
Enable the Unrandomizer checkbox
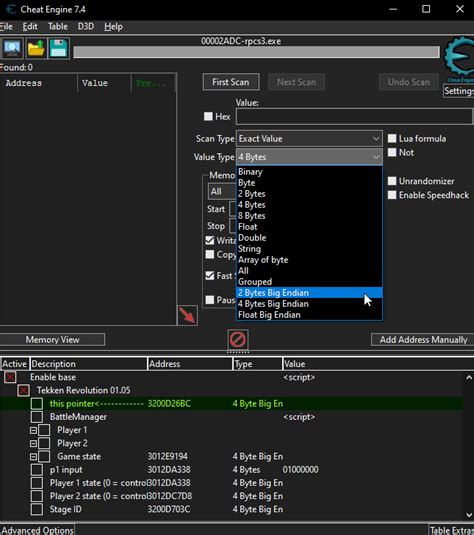click(x=392, y=181)
